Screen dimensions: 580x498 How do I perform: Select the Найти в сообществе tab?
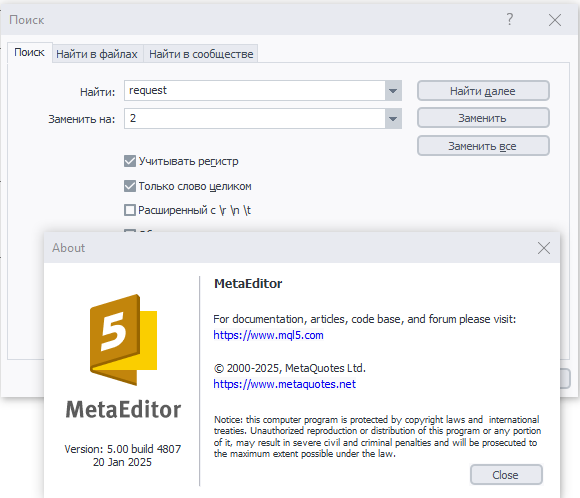(x=201, y=54)
